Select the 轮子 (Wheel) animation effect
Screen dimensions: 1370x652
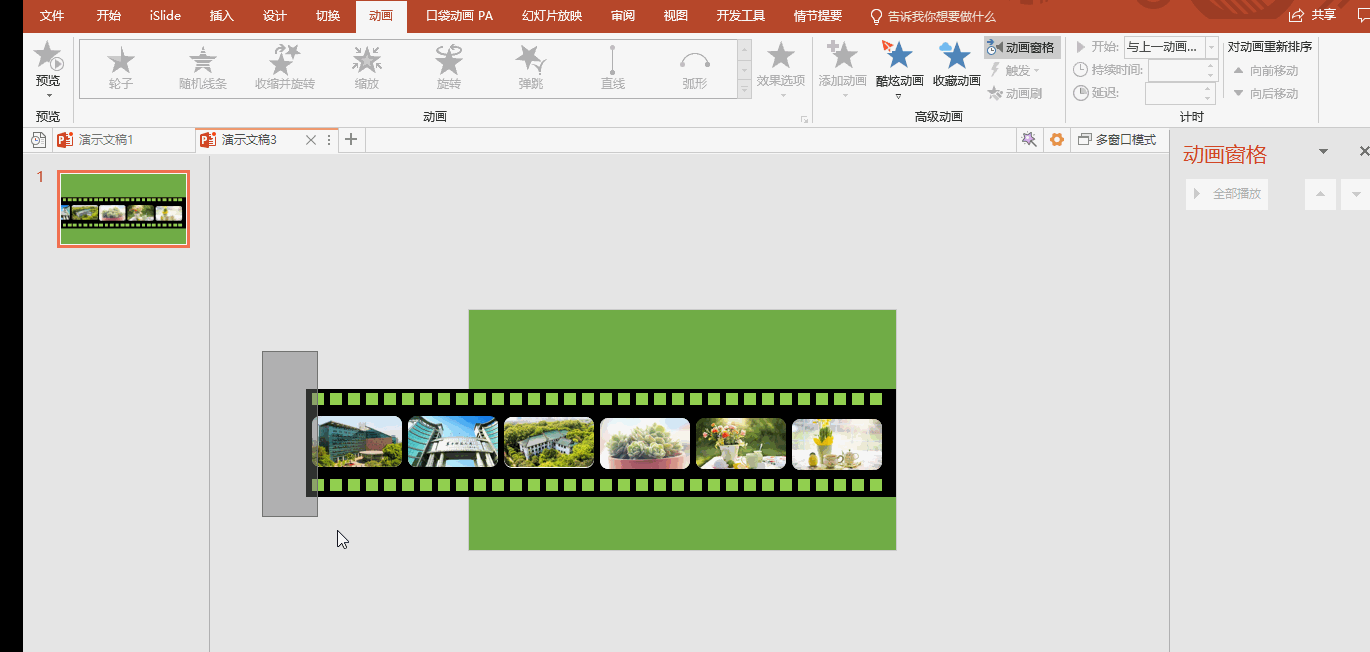coord(121,67)
